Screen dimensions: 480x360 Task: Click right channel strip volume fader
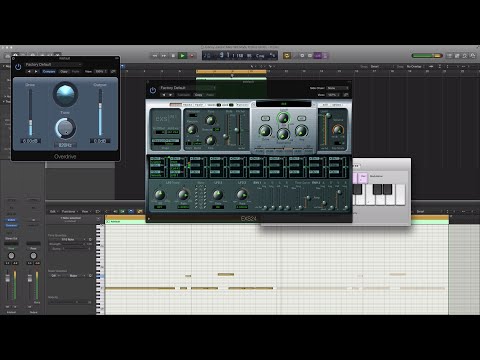point(30,279)
